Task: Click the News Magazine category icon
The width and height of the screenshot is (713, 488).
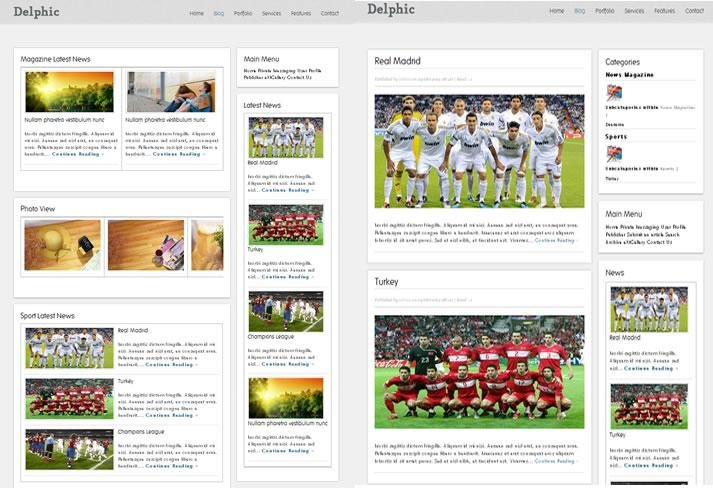Action: coord(614,93)
